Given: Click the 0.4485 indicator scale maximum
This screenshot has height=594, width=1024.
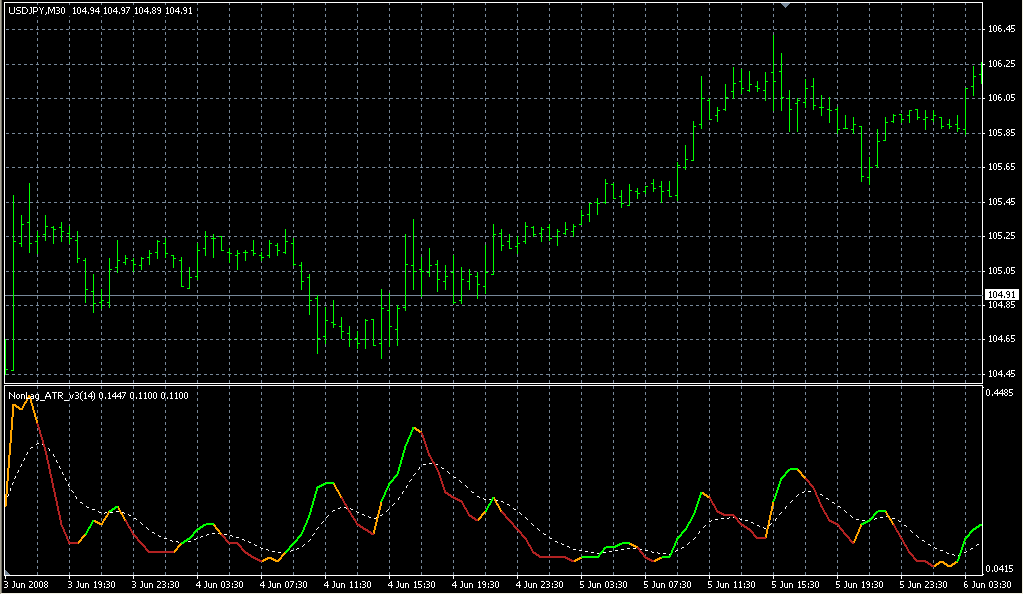Looking at the screenshot, I should [x=1000, y=393].
